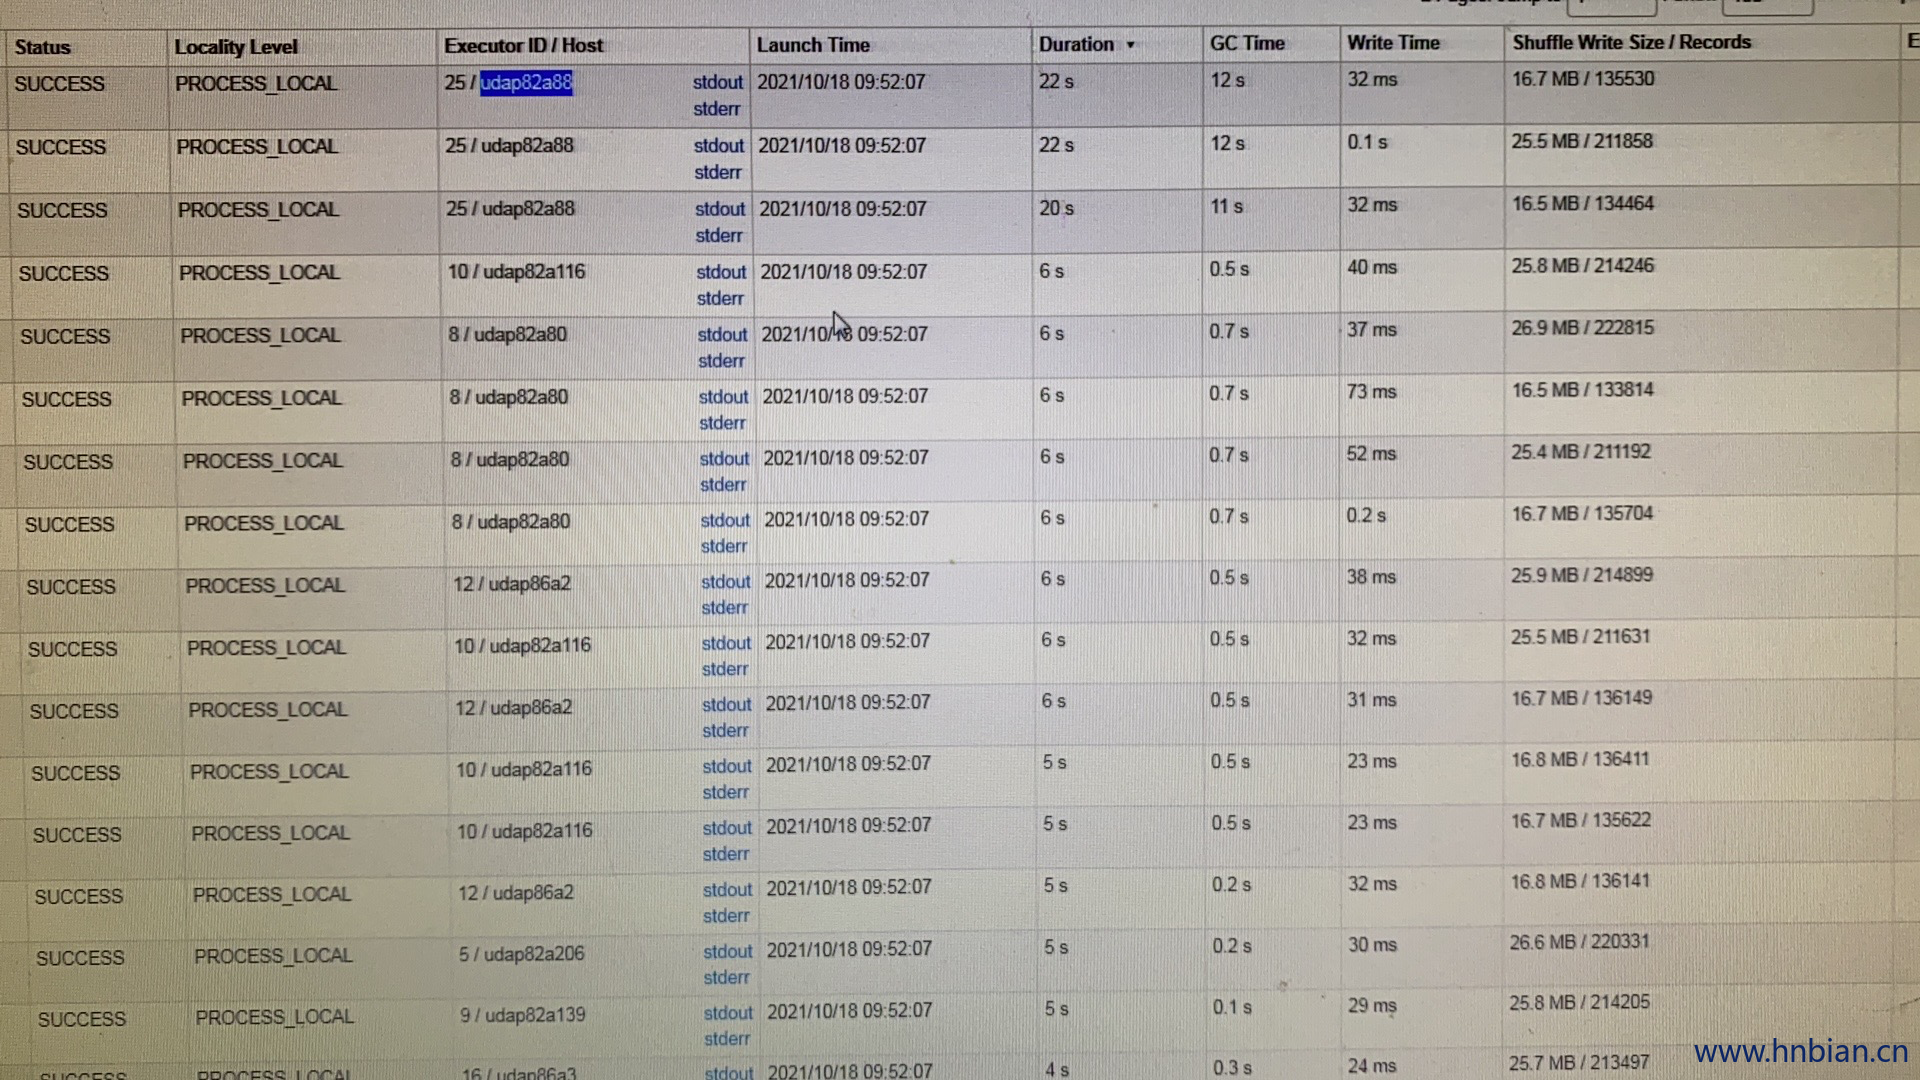Screen dimensions: 1920x1080
Task: Sort by Duration column descending arrow
Action: coord(1130,45)
